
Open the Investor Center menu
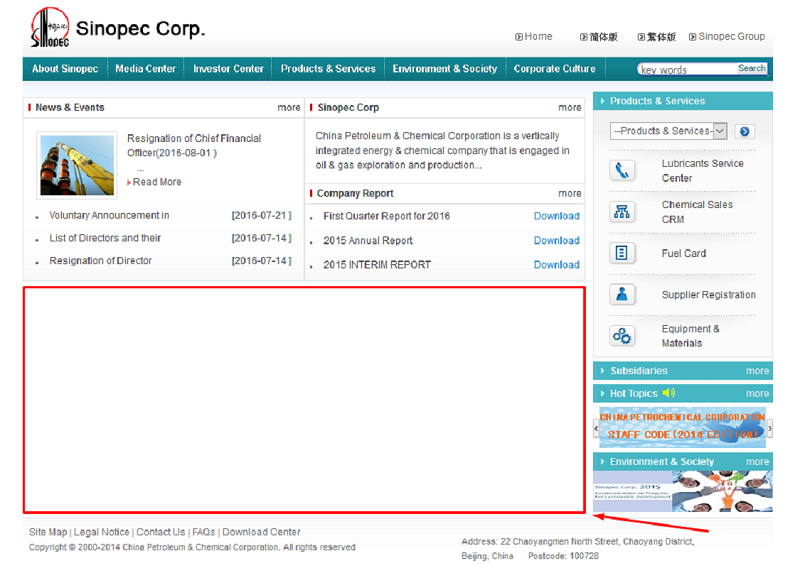click(228, 69)
